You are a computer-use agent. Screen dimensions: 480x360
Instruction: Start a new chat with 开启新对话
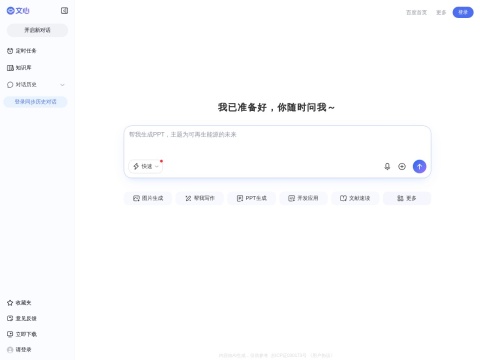pyautogui.click(x=37, y=30)
